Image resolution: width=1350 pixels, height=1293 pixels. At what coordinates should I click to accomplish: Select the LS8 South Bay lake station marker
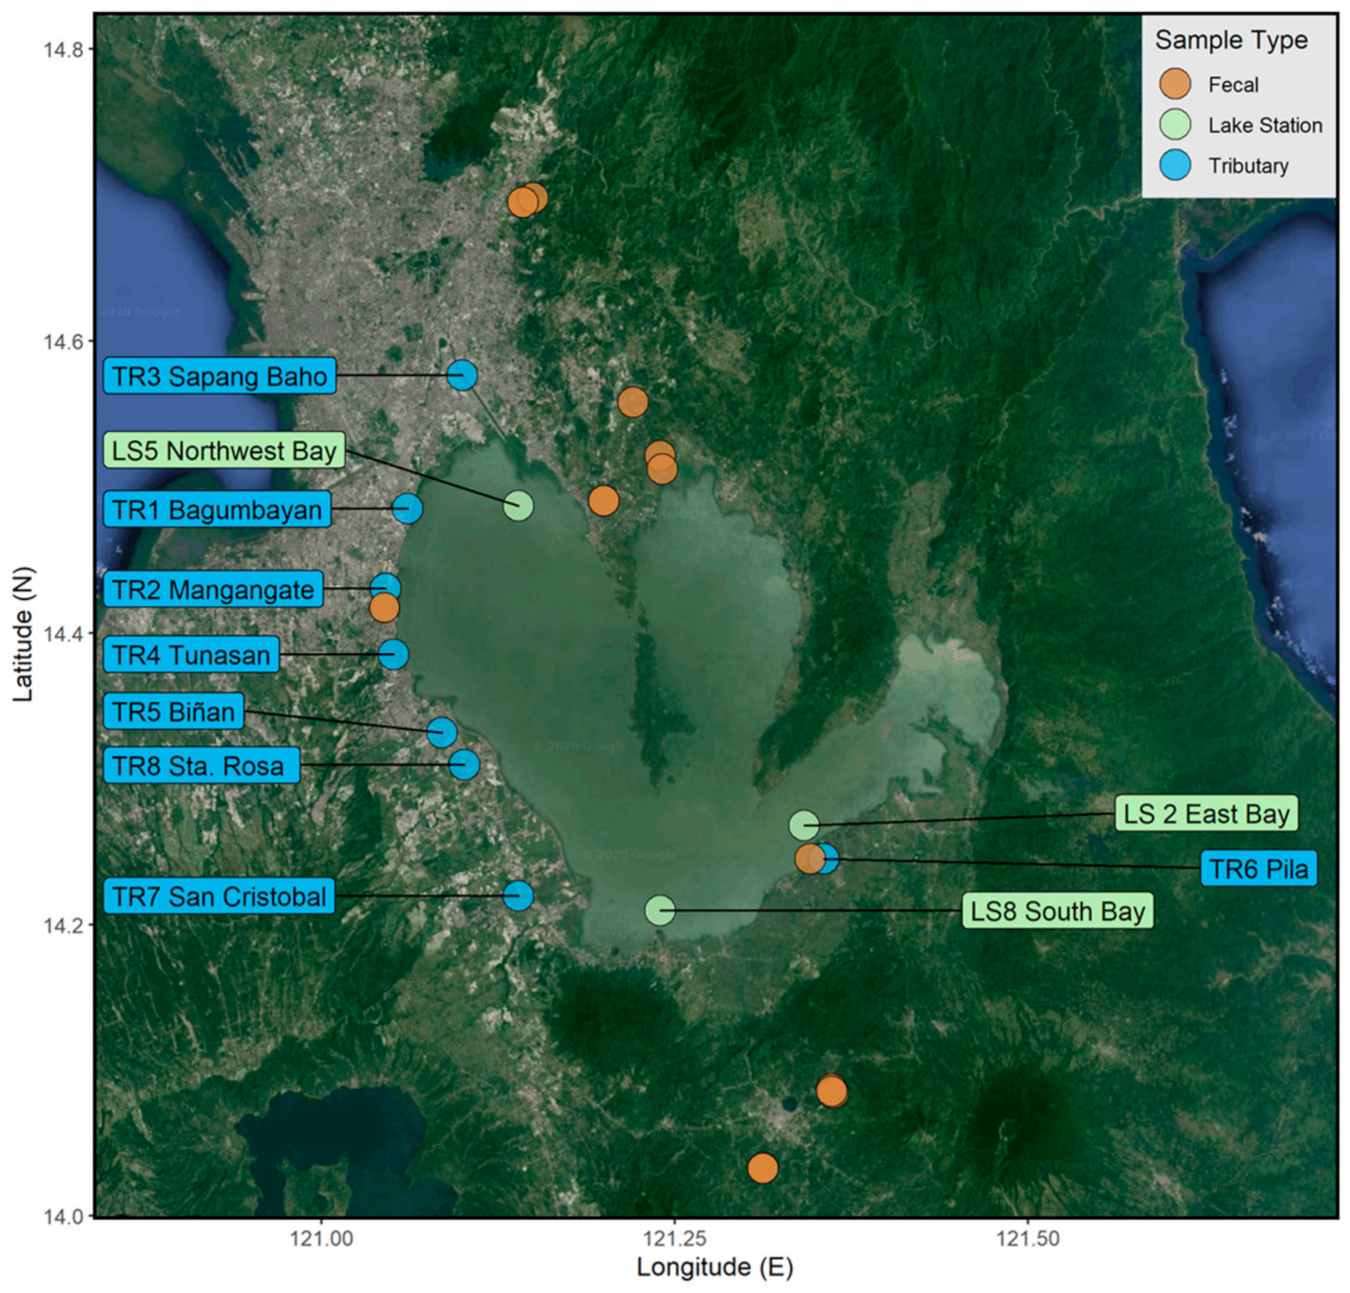click(x=659, y=910)
